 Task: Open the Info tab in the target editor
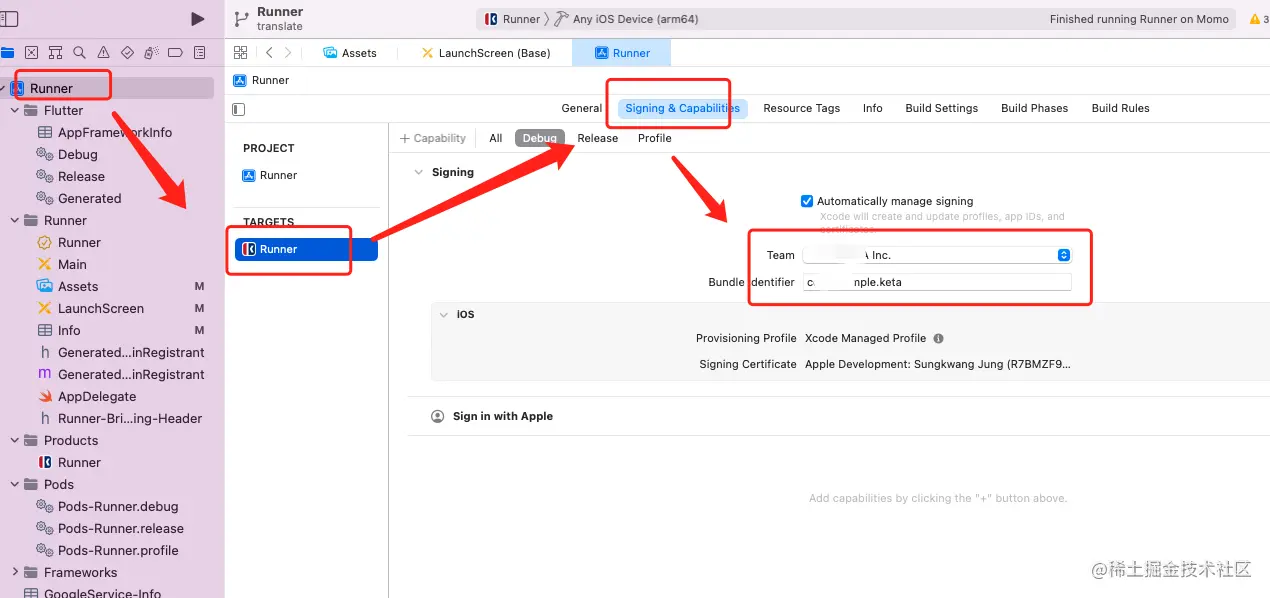[x=873, y=108]
